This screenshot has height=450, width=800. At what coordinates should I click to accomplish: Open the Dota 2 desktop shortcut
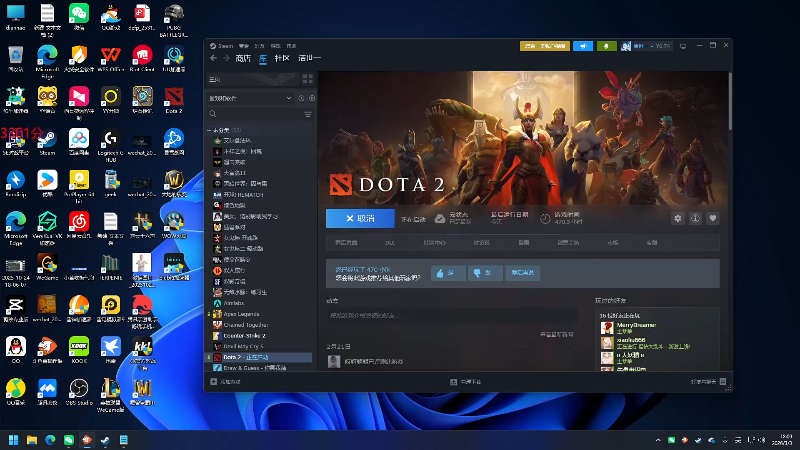point(174,100)
